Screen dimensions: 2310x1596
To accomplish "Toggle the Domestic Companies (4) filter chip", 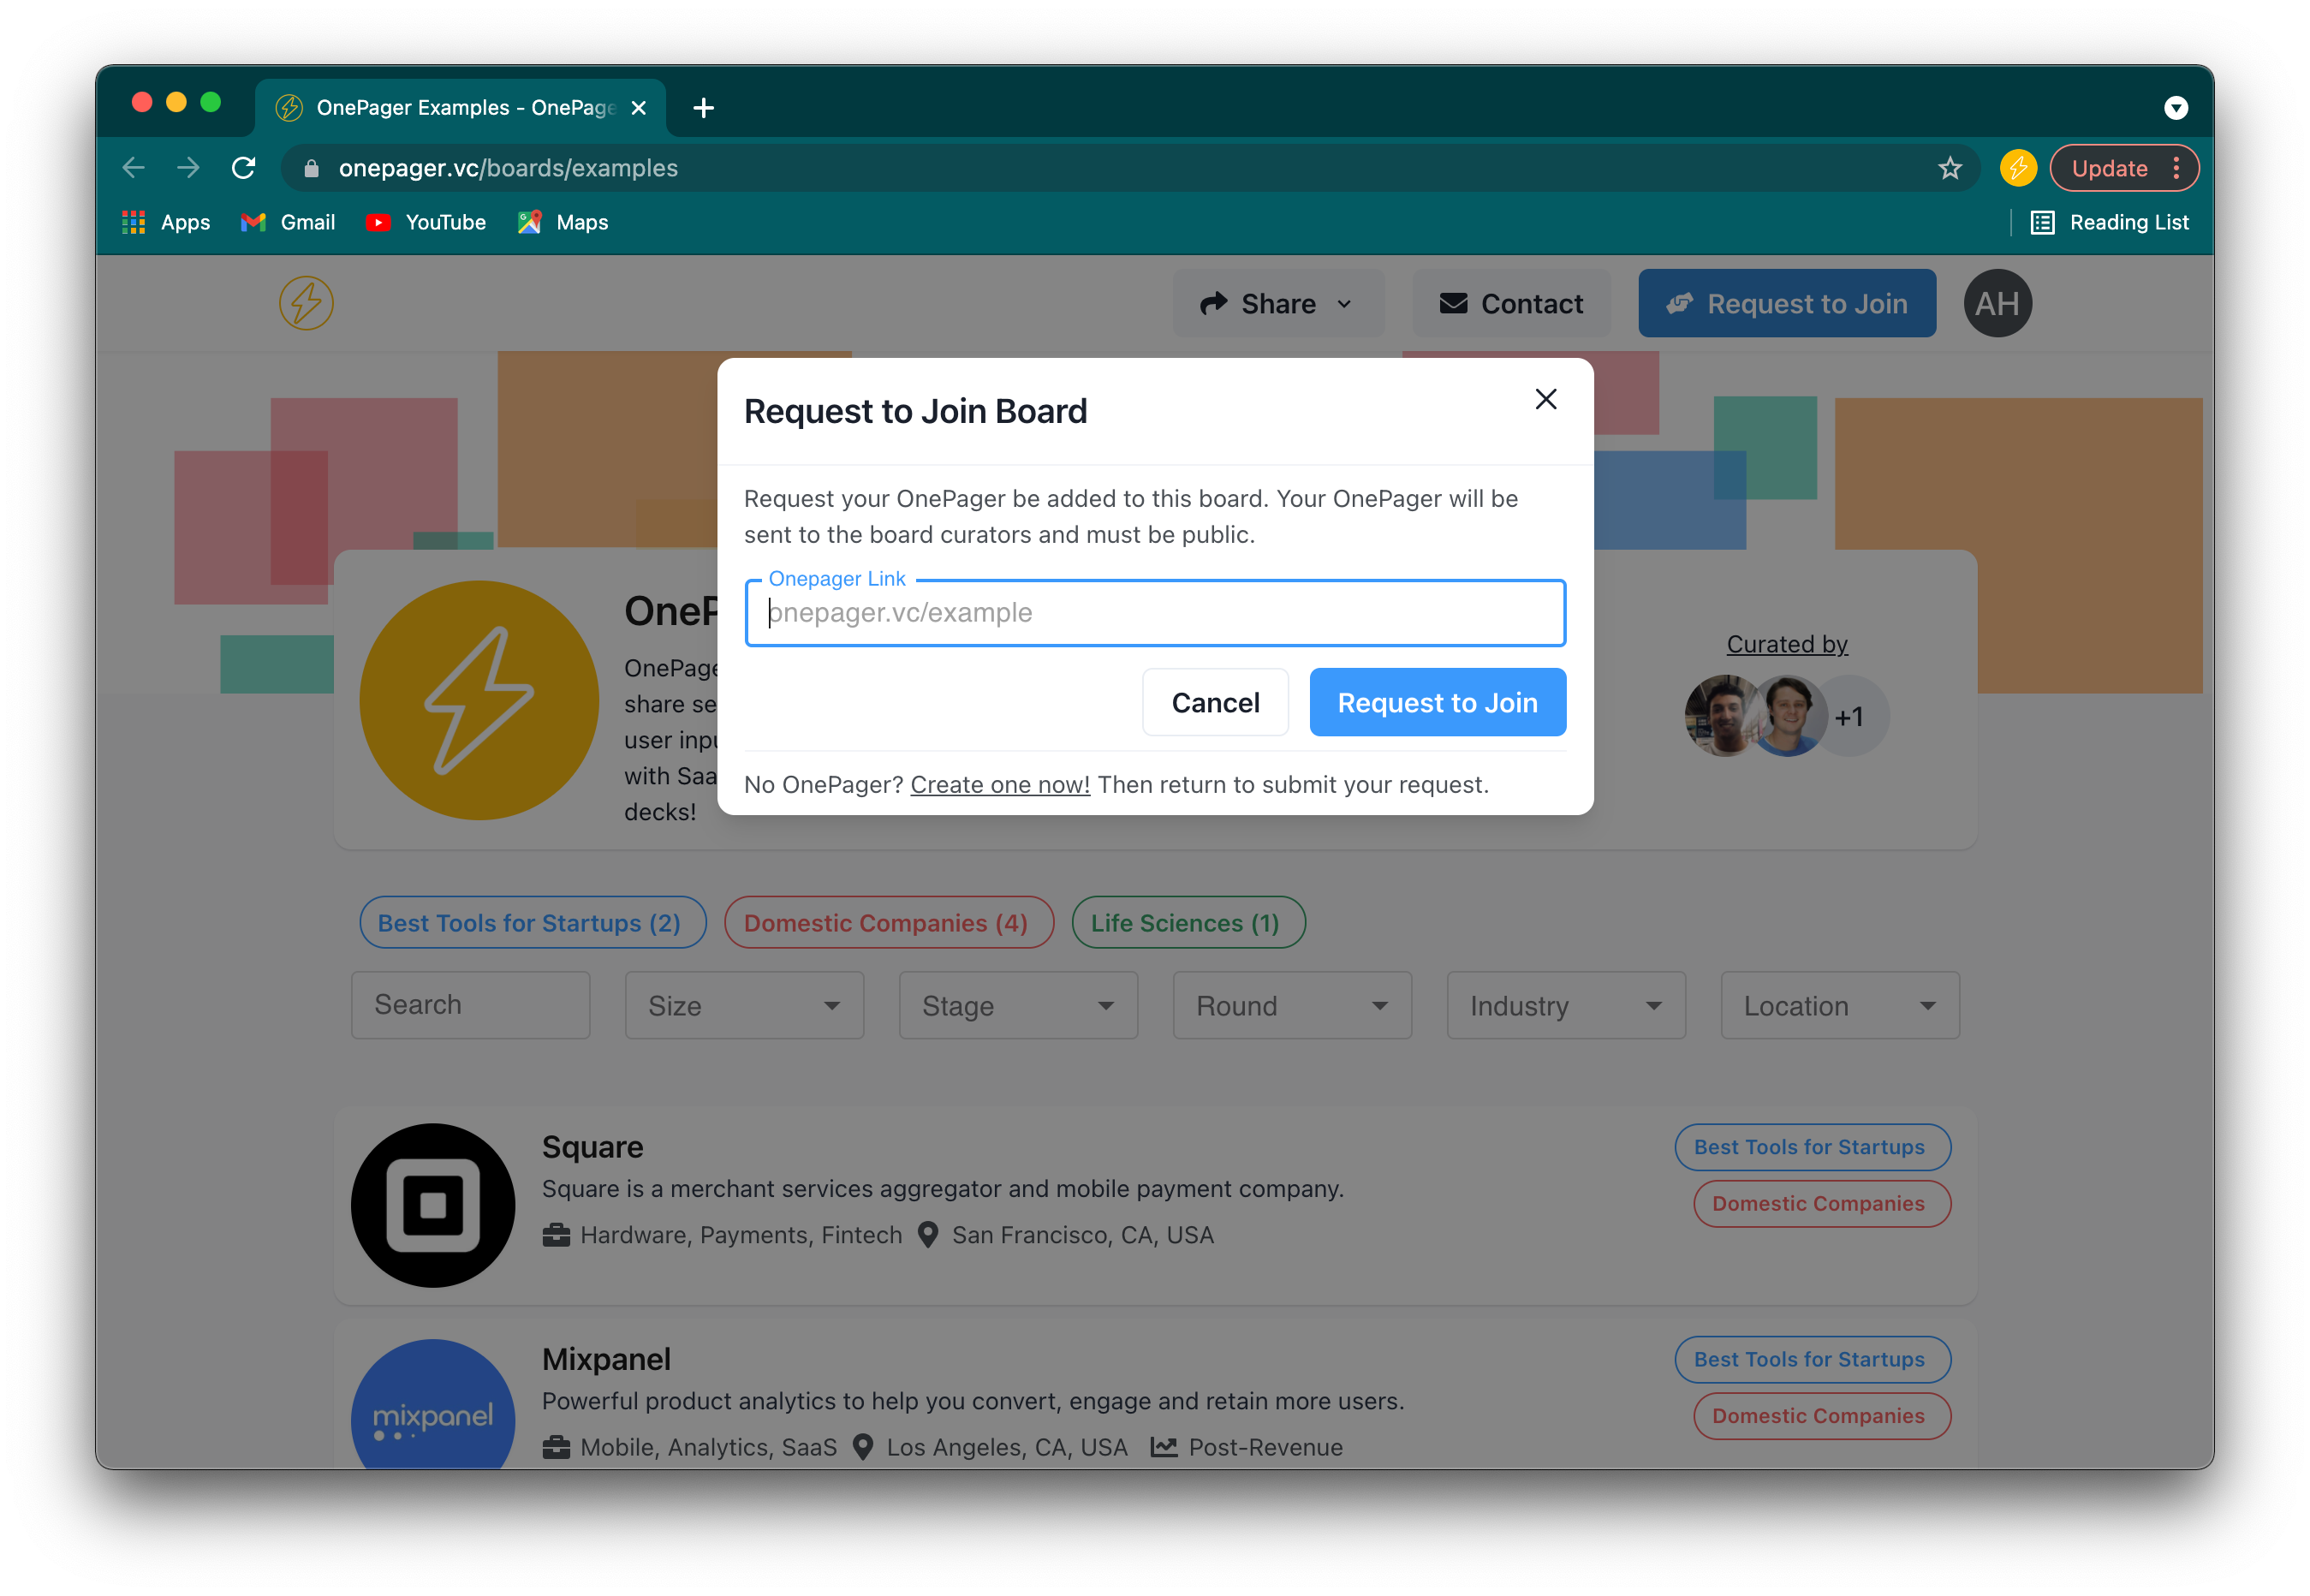I will point(887,922).
